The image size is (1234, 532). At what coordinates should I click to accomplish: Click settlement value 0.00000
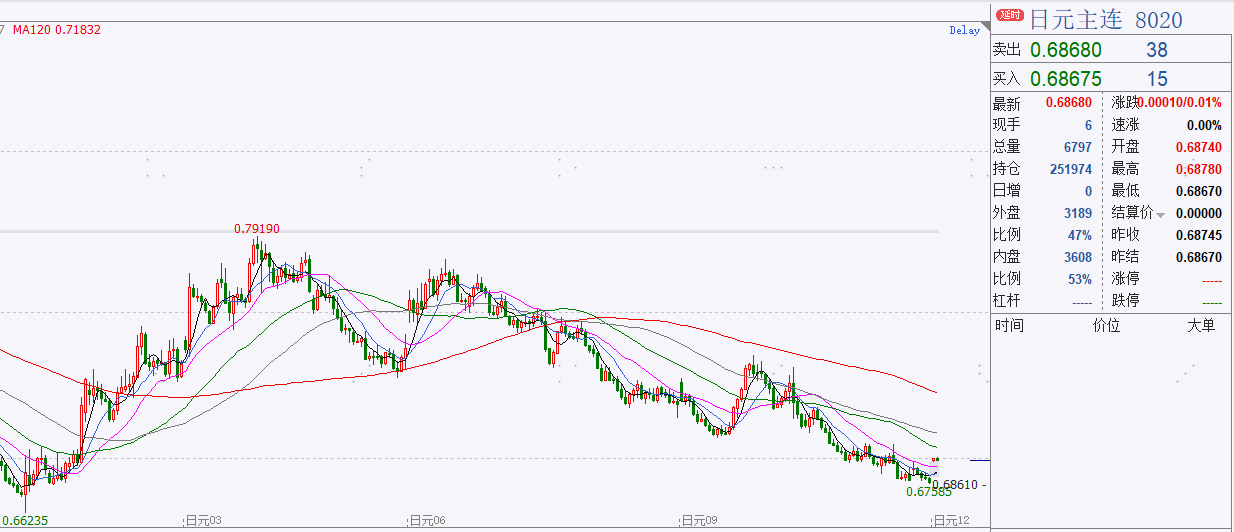click(x=1199, y=213)
